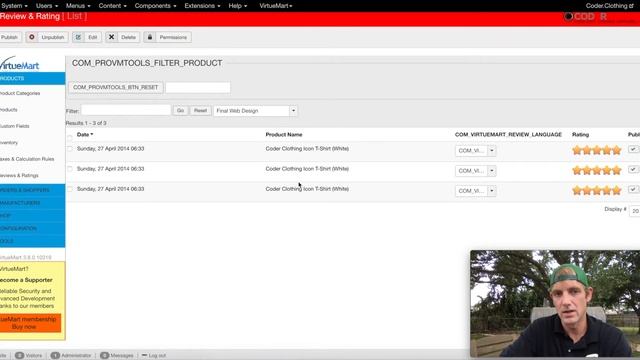This screenshot has width=640, height=360.
Task: Click the Edit pencil icon in the toolbar
Action: (78, 37)
